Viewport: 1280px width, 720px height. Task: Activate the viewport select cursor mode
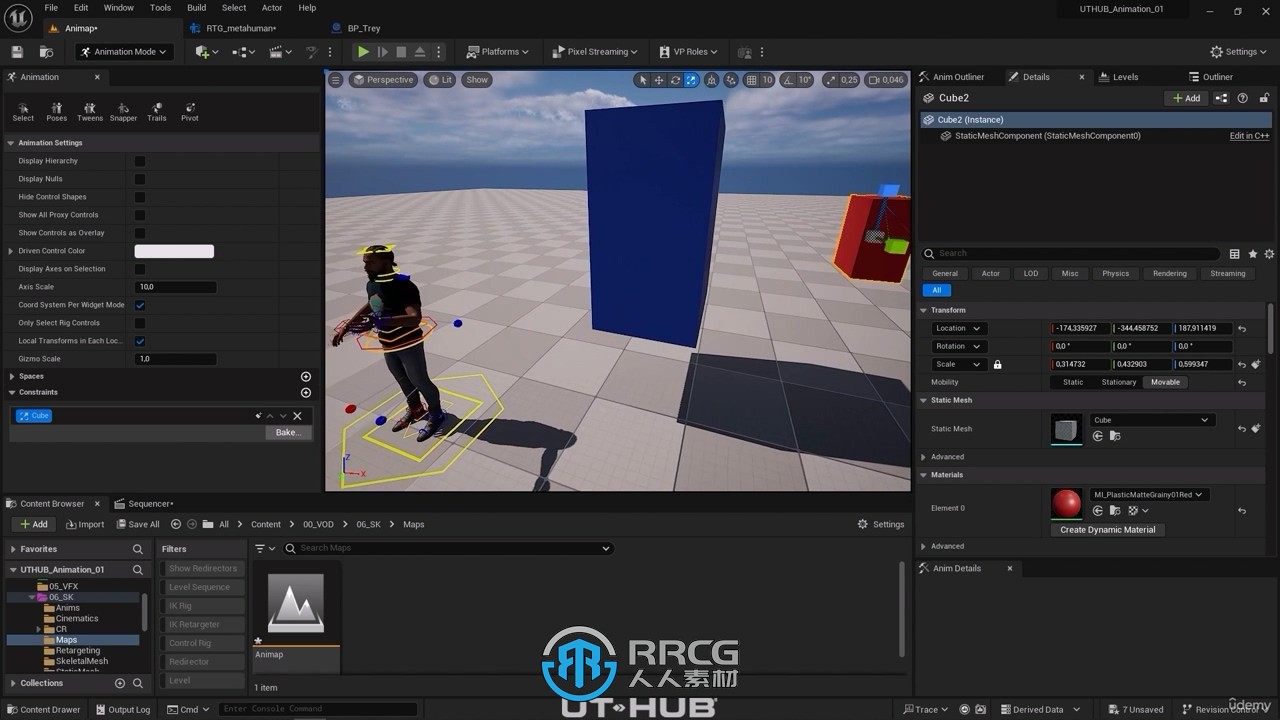click(643, 80)
